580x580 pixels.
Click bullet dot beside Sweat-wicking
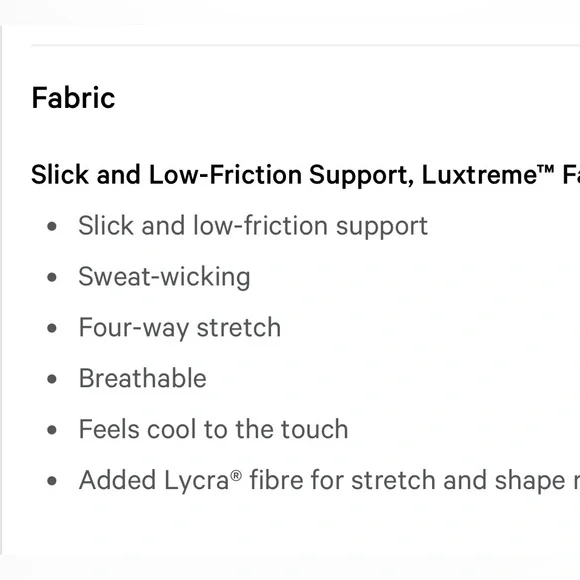click(x=52, y=277)
